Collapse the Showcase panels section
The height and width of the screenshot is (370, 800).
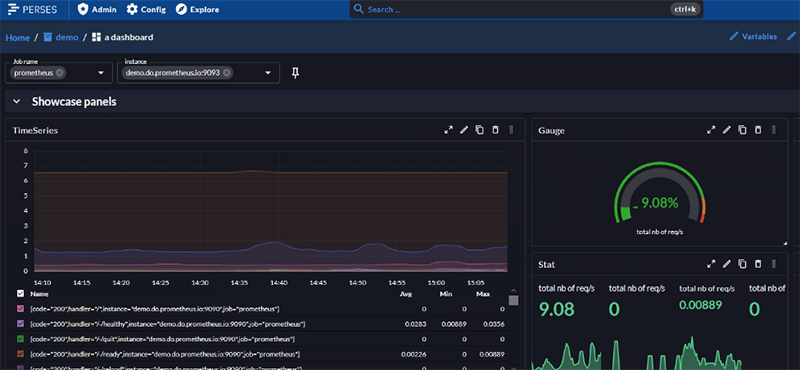[x=17, y=102]
